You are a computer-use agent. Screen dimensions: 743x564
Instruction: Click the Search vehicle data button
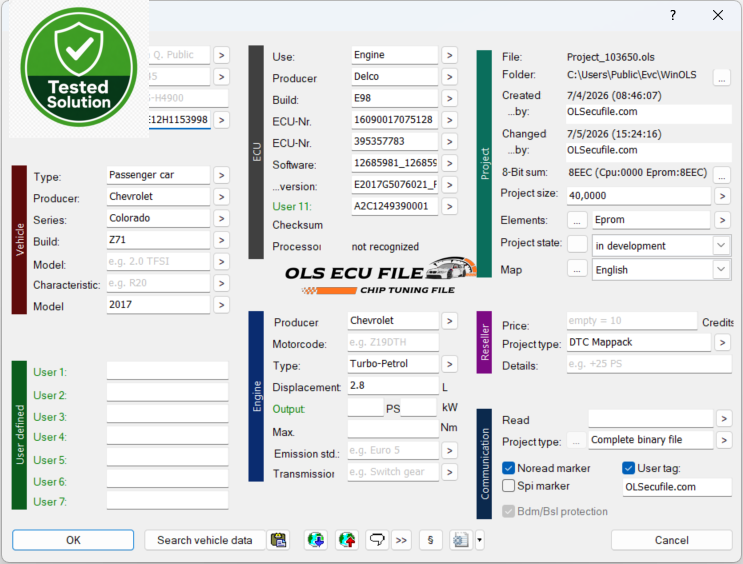pos(205,540)
